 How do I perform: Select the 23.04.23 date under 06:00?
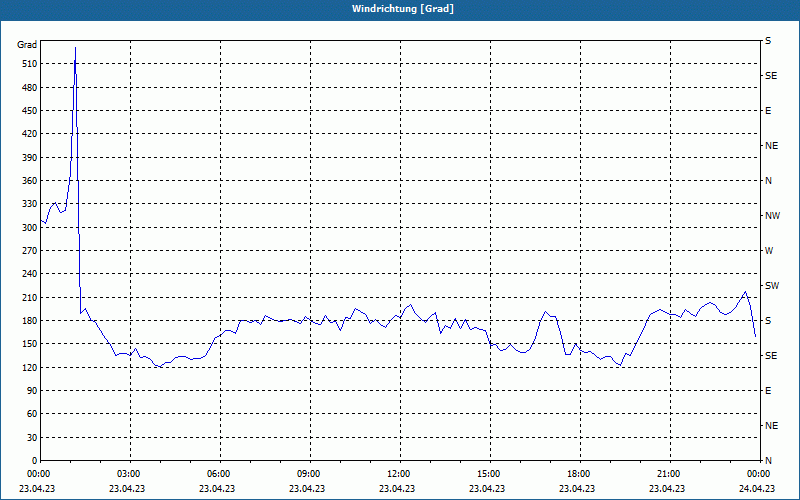pyautogui.click(x=217, y=489)
